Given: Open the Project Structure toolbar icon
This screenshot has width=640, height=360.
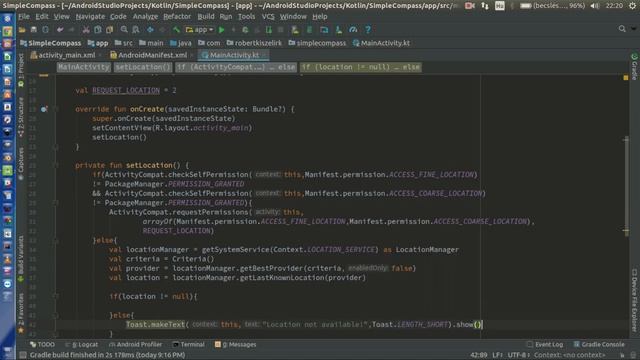Looking at the screenshot, I should point(324,30).
